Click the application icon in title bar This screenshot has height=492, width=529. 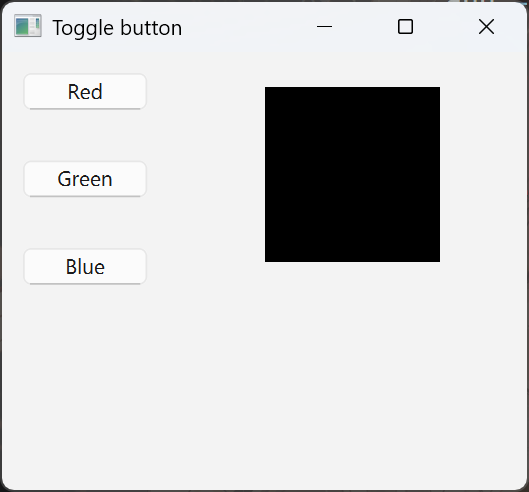[x=28, y=26]
